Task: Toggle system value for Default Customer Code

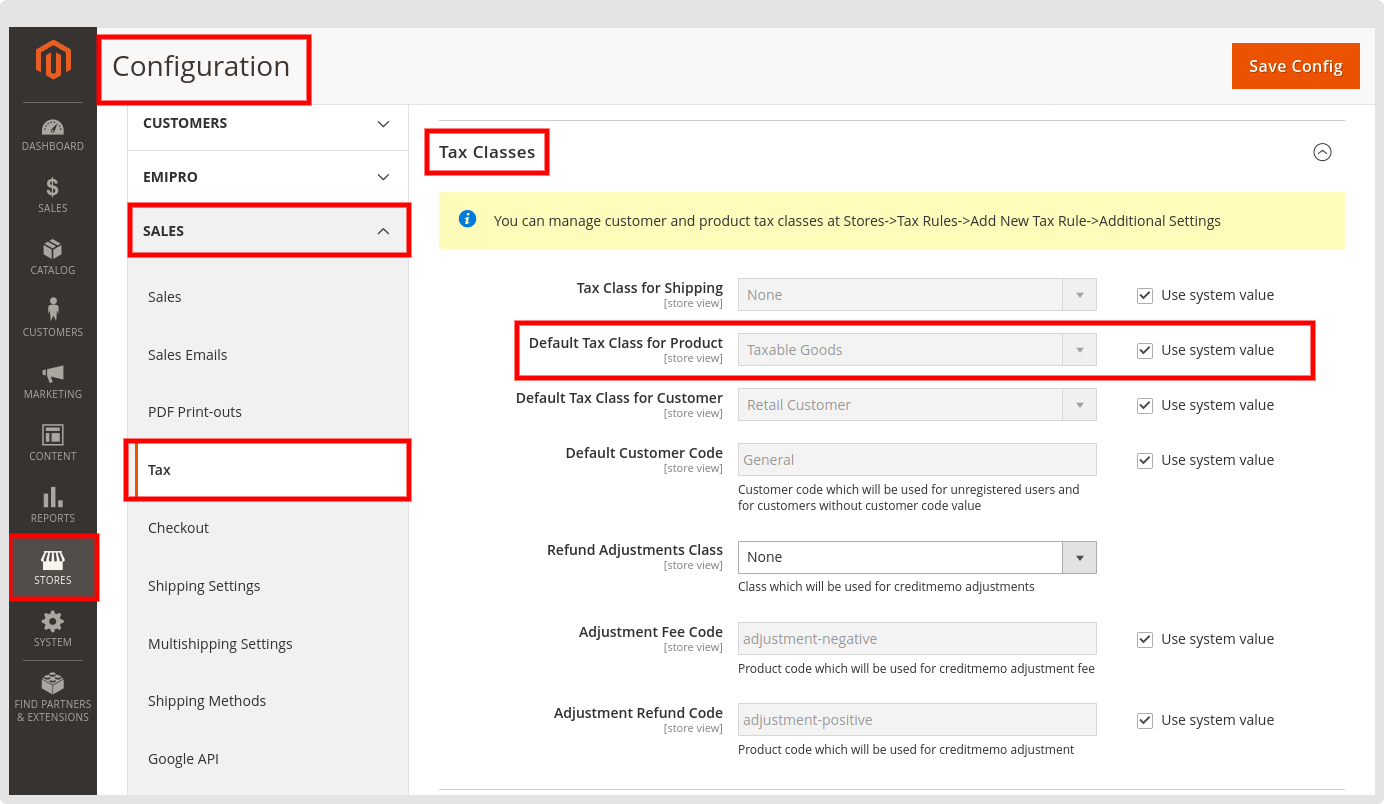Action: pyautogui.click(x=1145, y=460)
